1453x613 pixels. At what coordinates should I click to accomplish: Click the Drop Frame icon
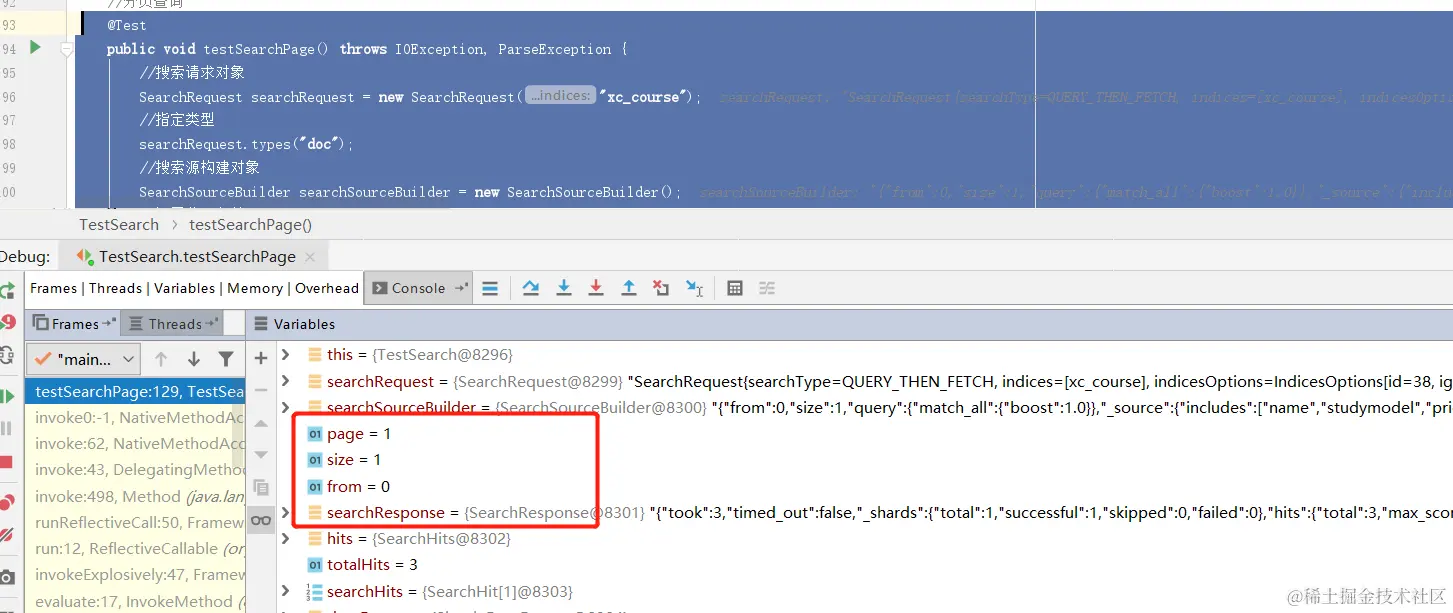point(661,288)
